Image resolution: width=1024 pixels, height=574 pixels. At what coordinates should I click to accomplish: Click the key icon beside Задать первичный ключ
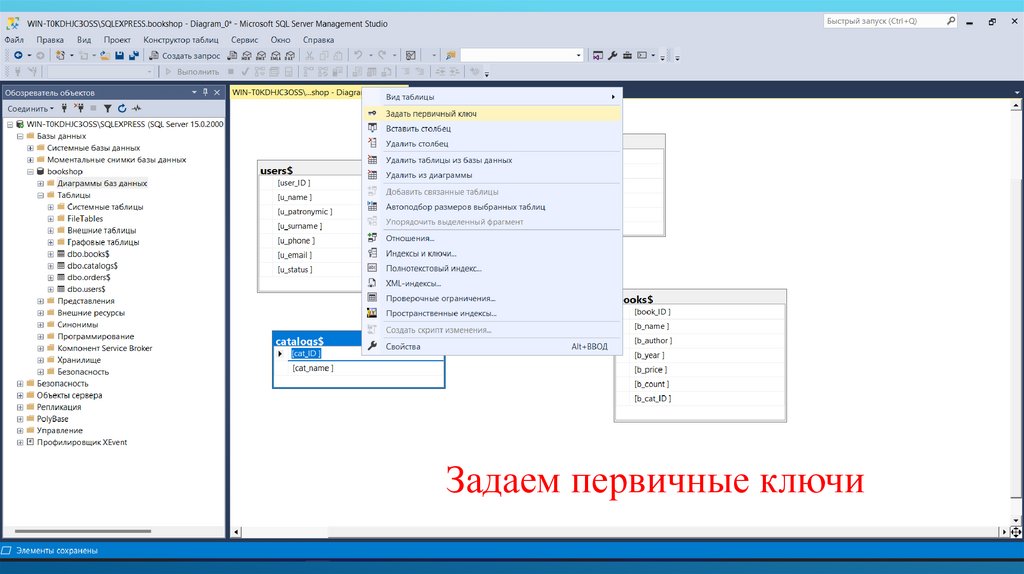(x=372, y=114)
